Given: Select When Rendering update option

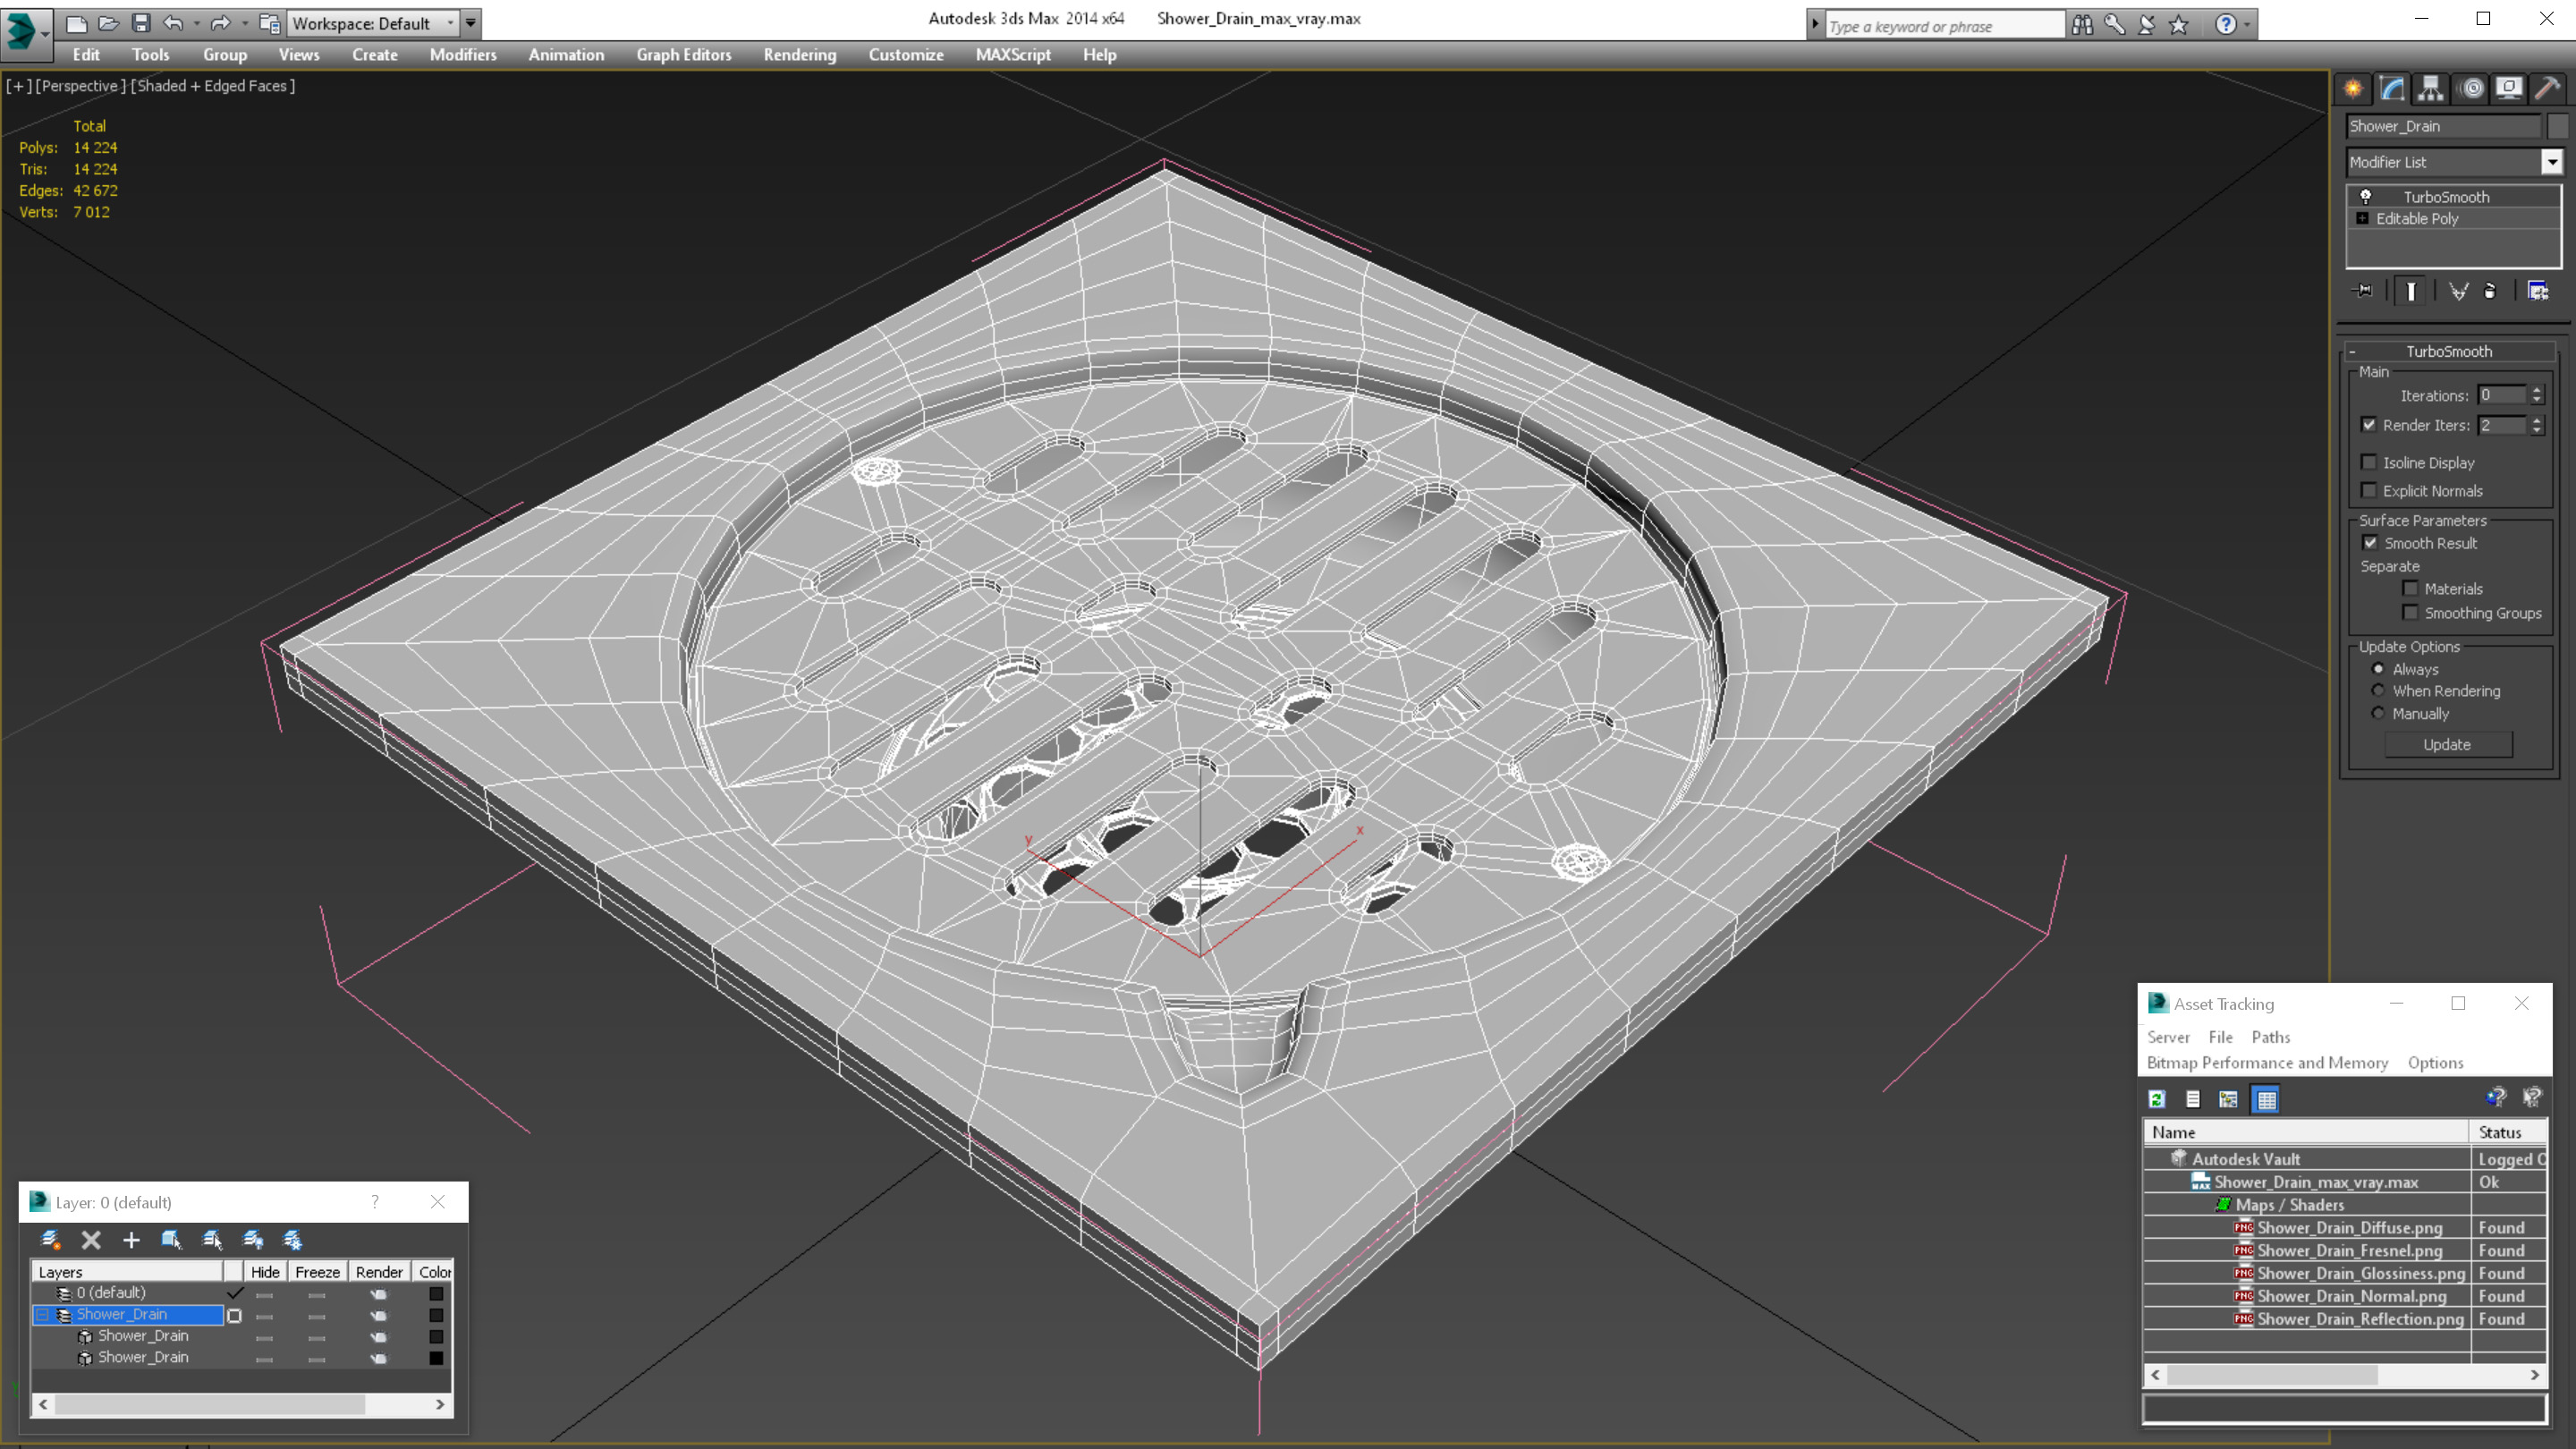Looking at the screenshot, I should coord(2378,691).
